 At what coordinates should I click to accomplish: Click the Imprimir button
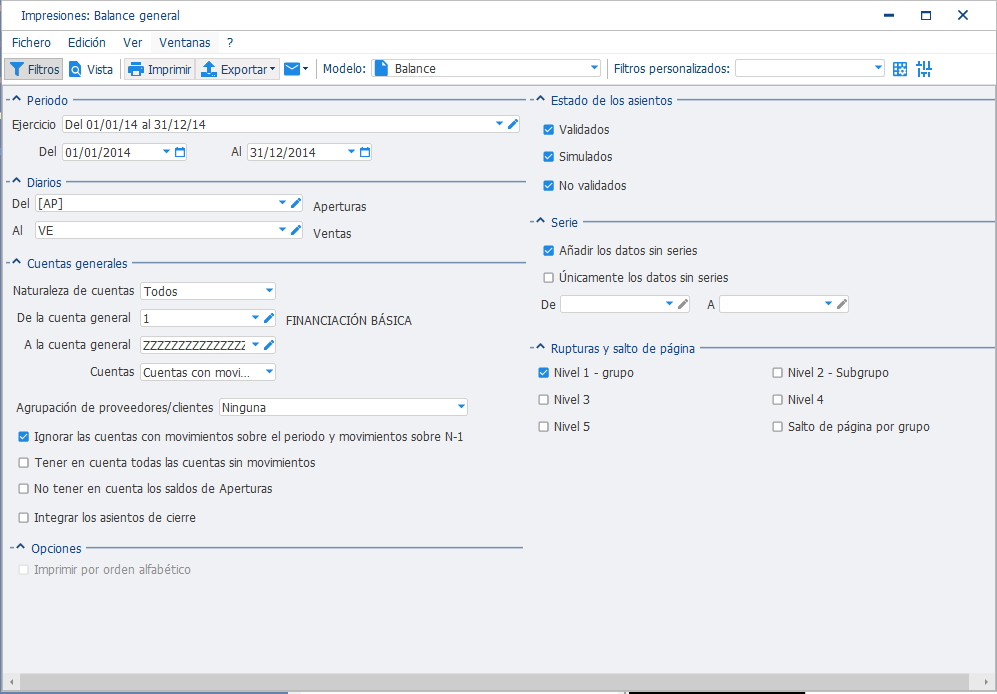[x=160, y=69]
